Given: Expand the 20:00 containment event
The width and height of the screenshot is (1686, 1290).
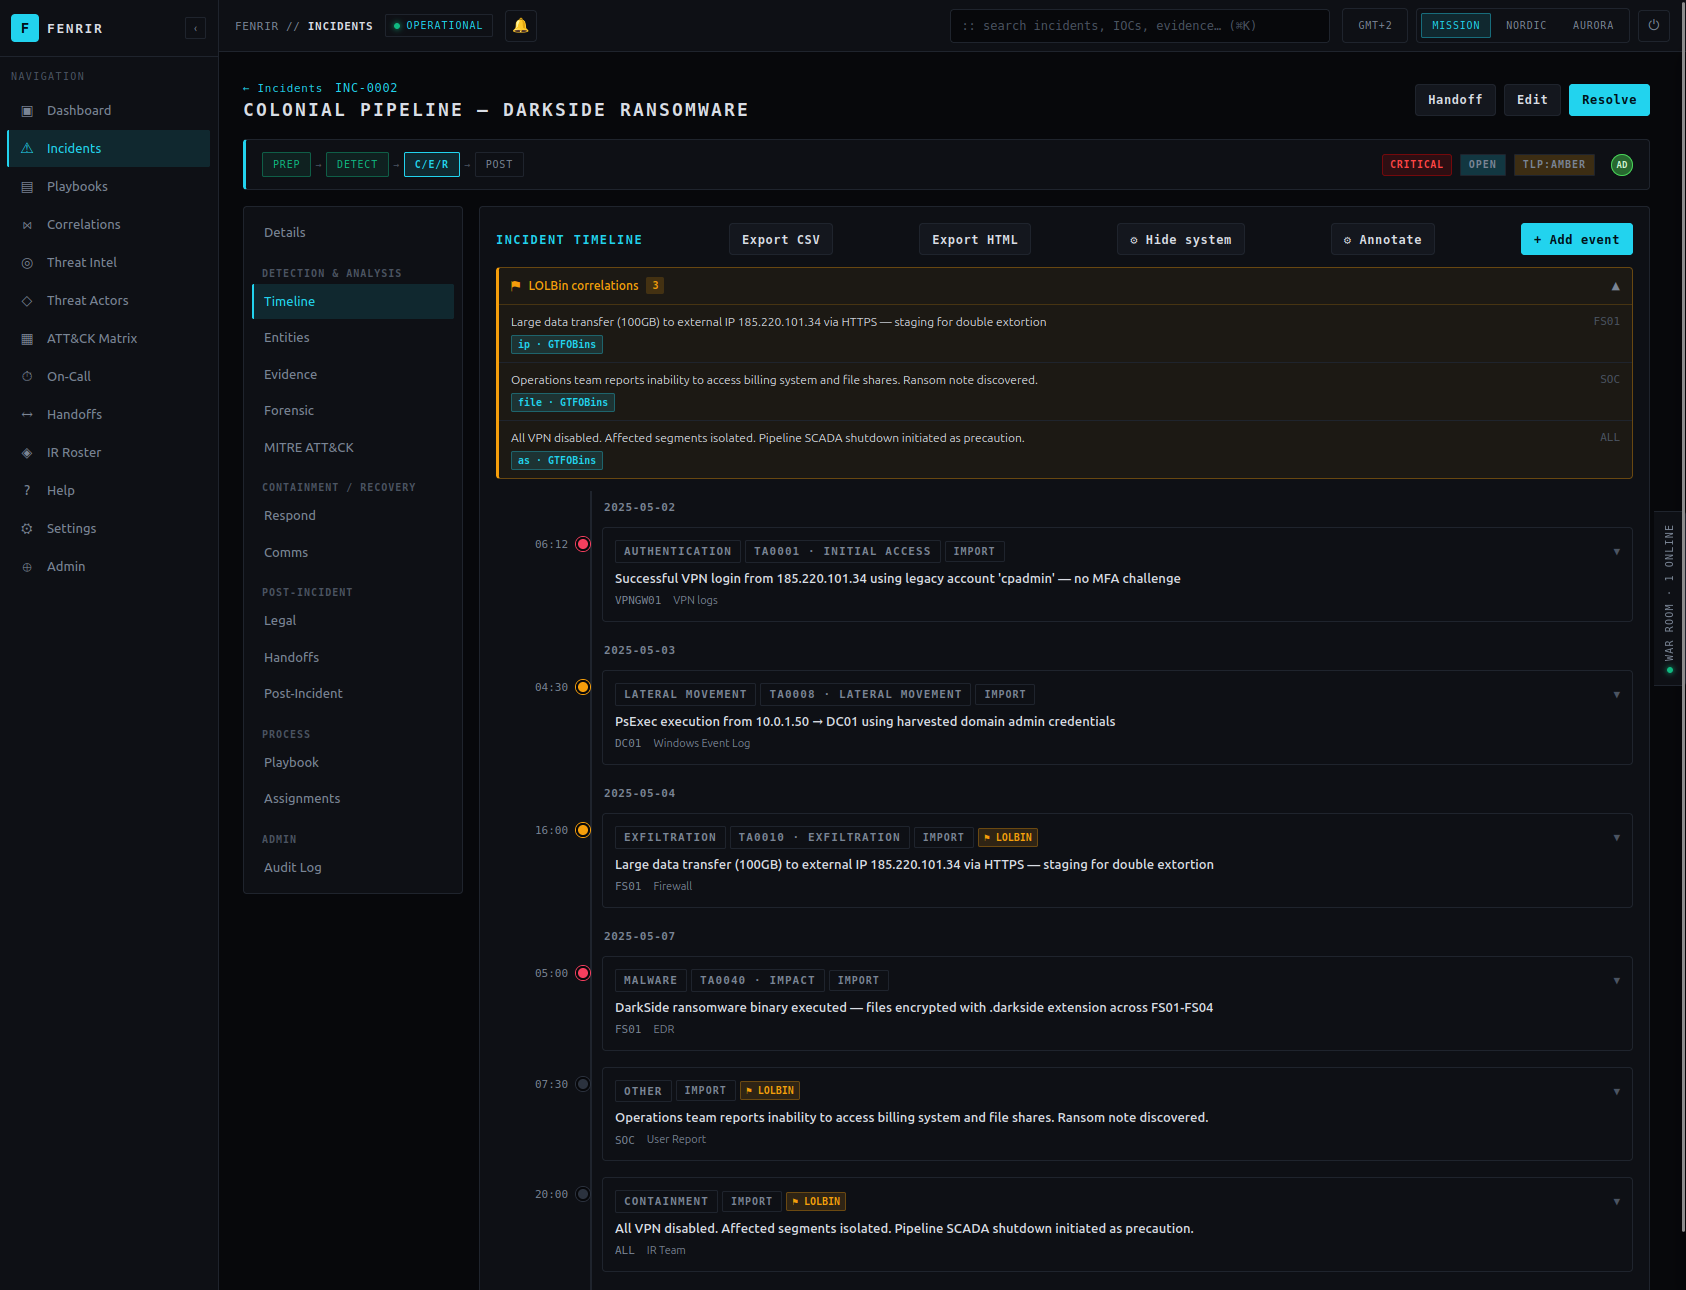Looking at the screenshot, I should tap(1616, 1202).
